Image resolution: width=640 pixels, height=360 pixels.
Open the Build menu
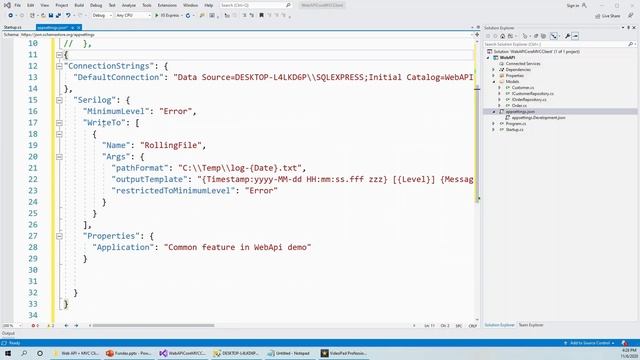(x=79, y=5)
